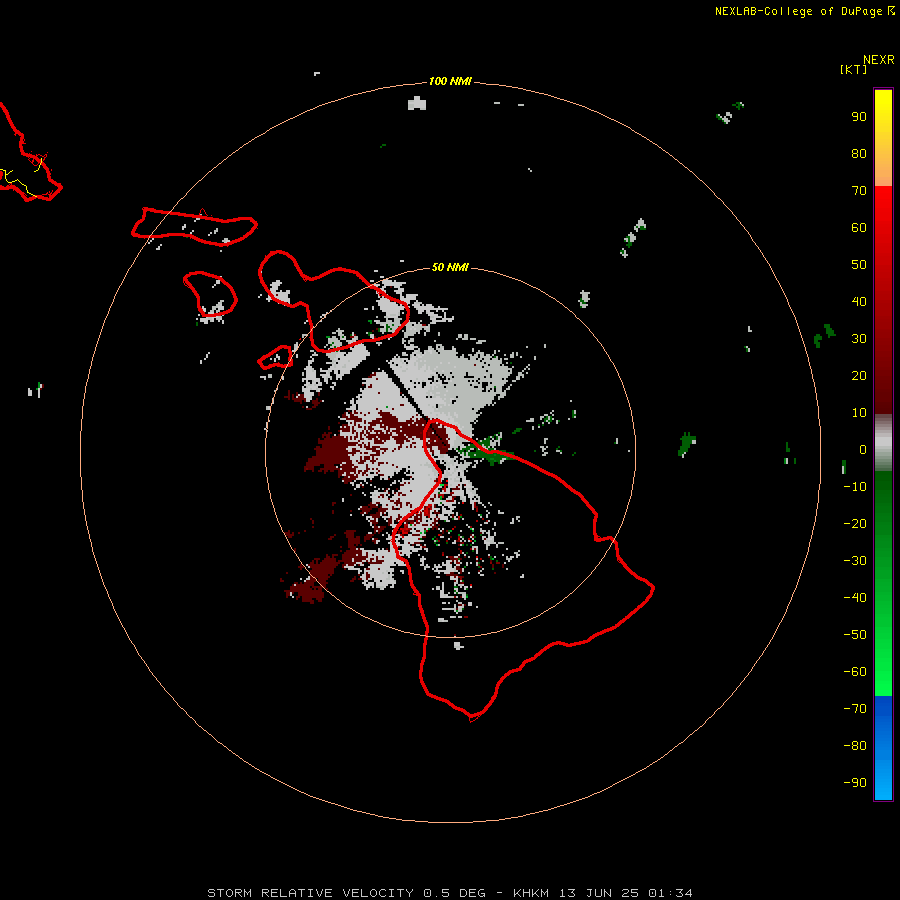Image resolution: width=900 pixels, height=900 pixels.
Task: Click the -60 value on velocity scale
Action: click(855, 672)
